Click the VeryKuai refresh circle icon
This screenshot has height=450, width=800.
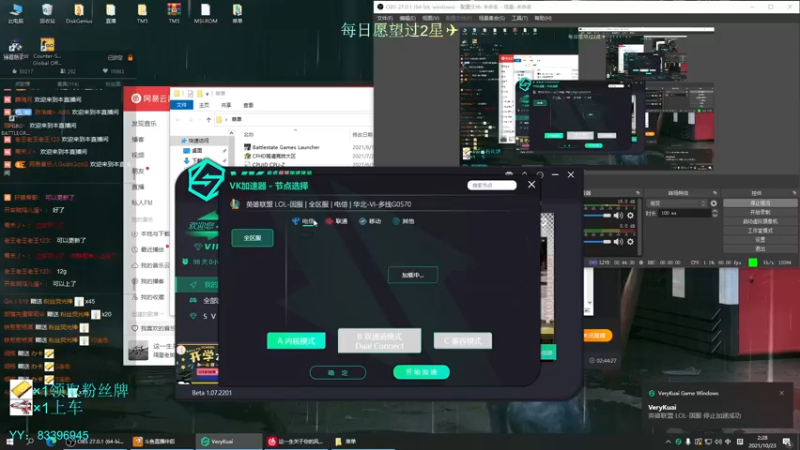(540, 174)
